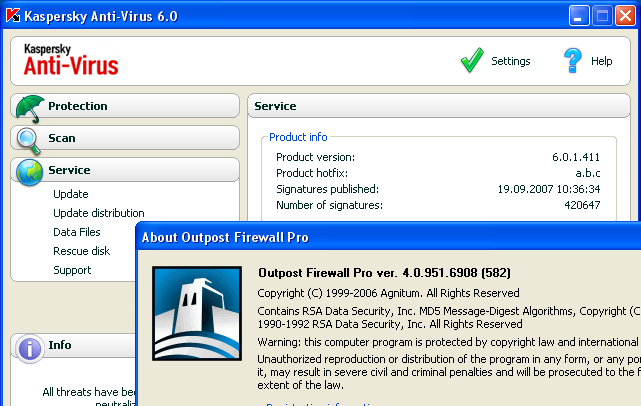Click the Info panel header
This screenshot has height=406, width=641.
(x=74, y=345)
